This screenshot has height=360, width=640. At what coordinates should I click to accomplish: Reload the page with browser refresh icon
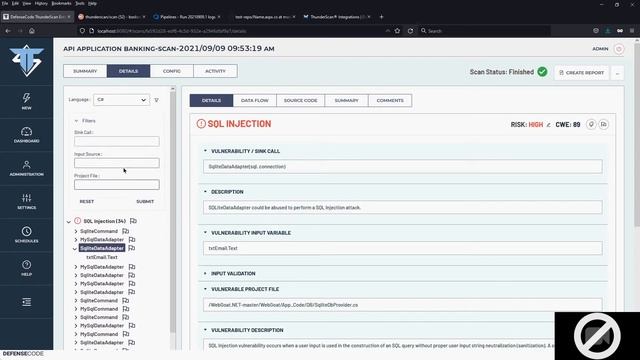click(410, 31)
